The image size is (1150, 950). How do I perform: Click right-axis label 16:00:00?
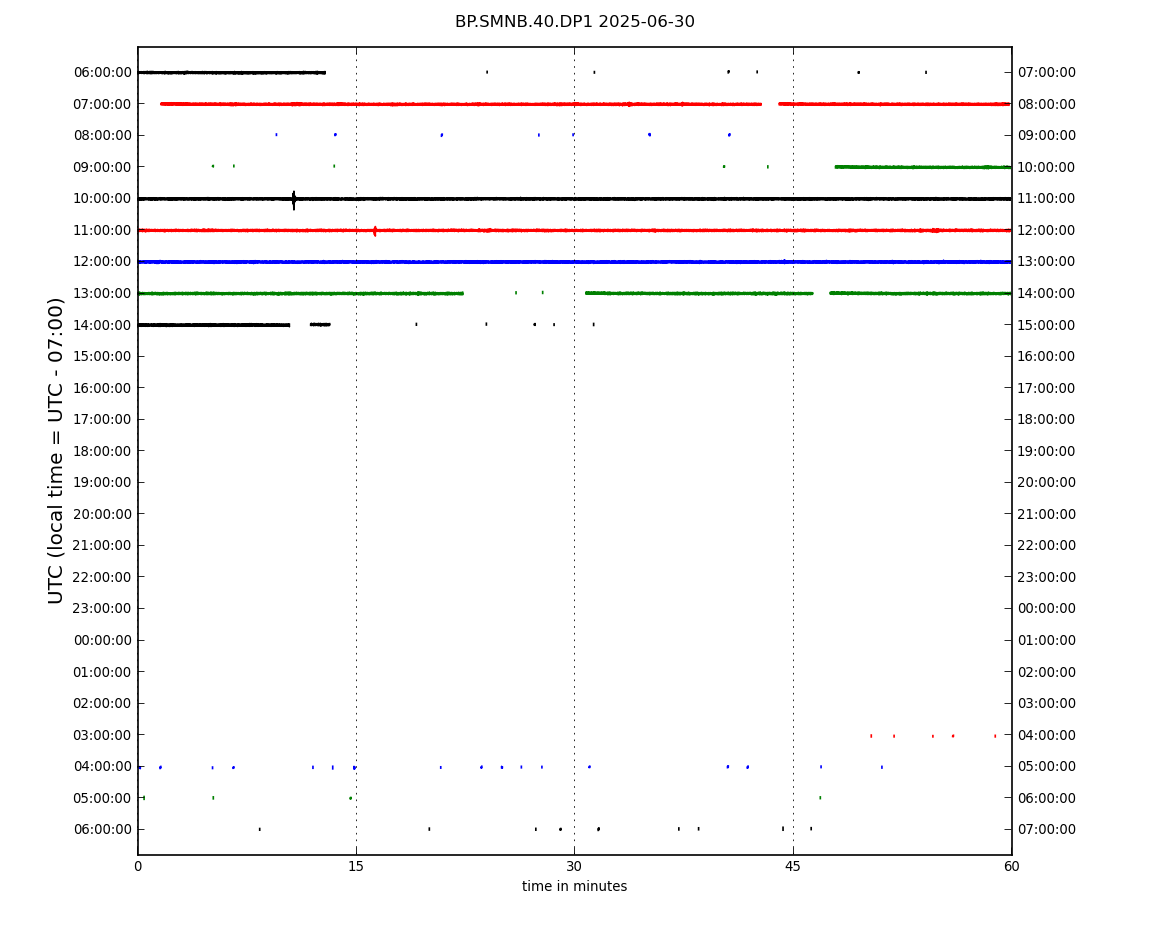(1047, 356)
